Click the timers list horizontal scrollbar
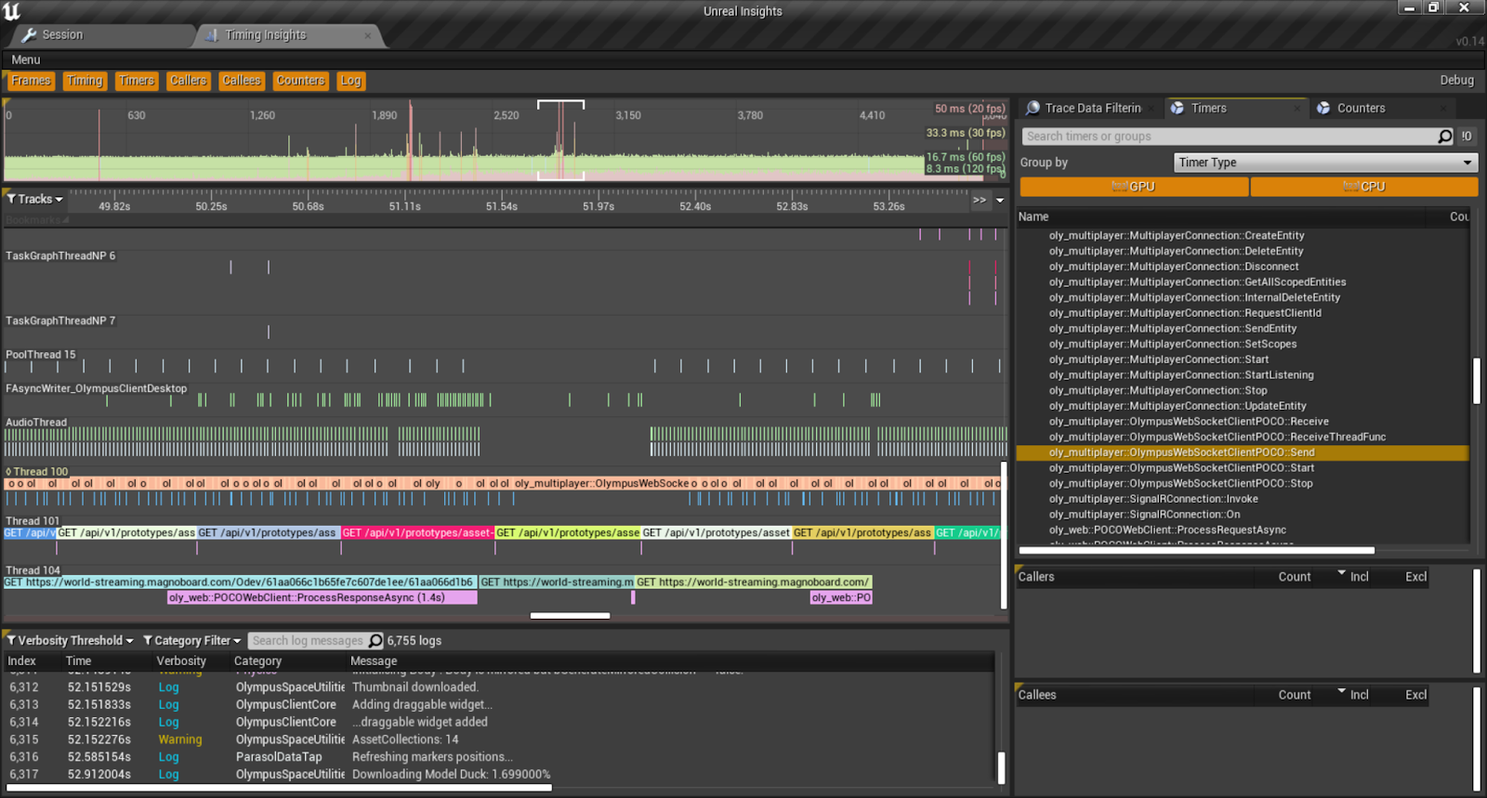 [1196, 550]
